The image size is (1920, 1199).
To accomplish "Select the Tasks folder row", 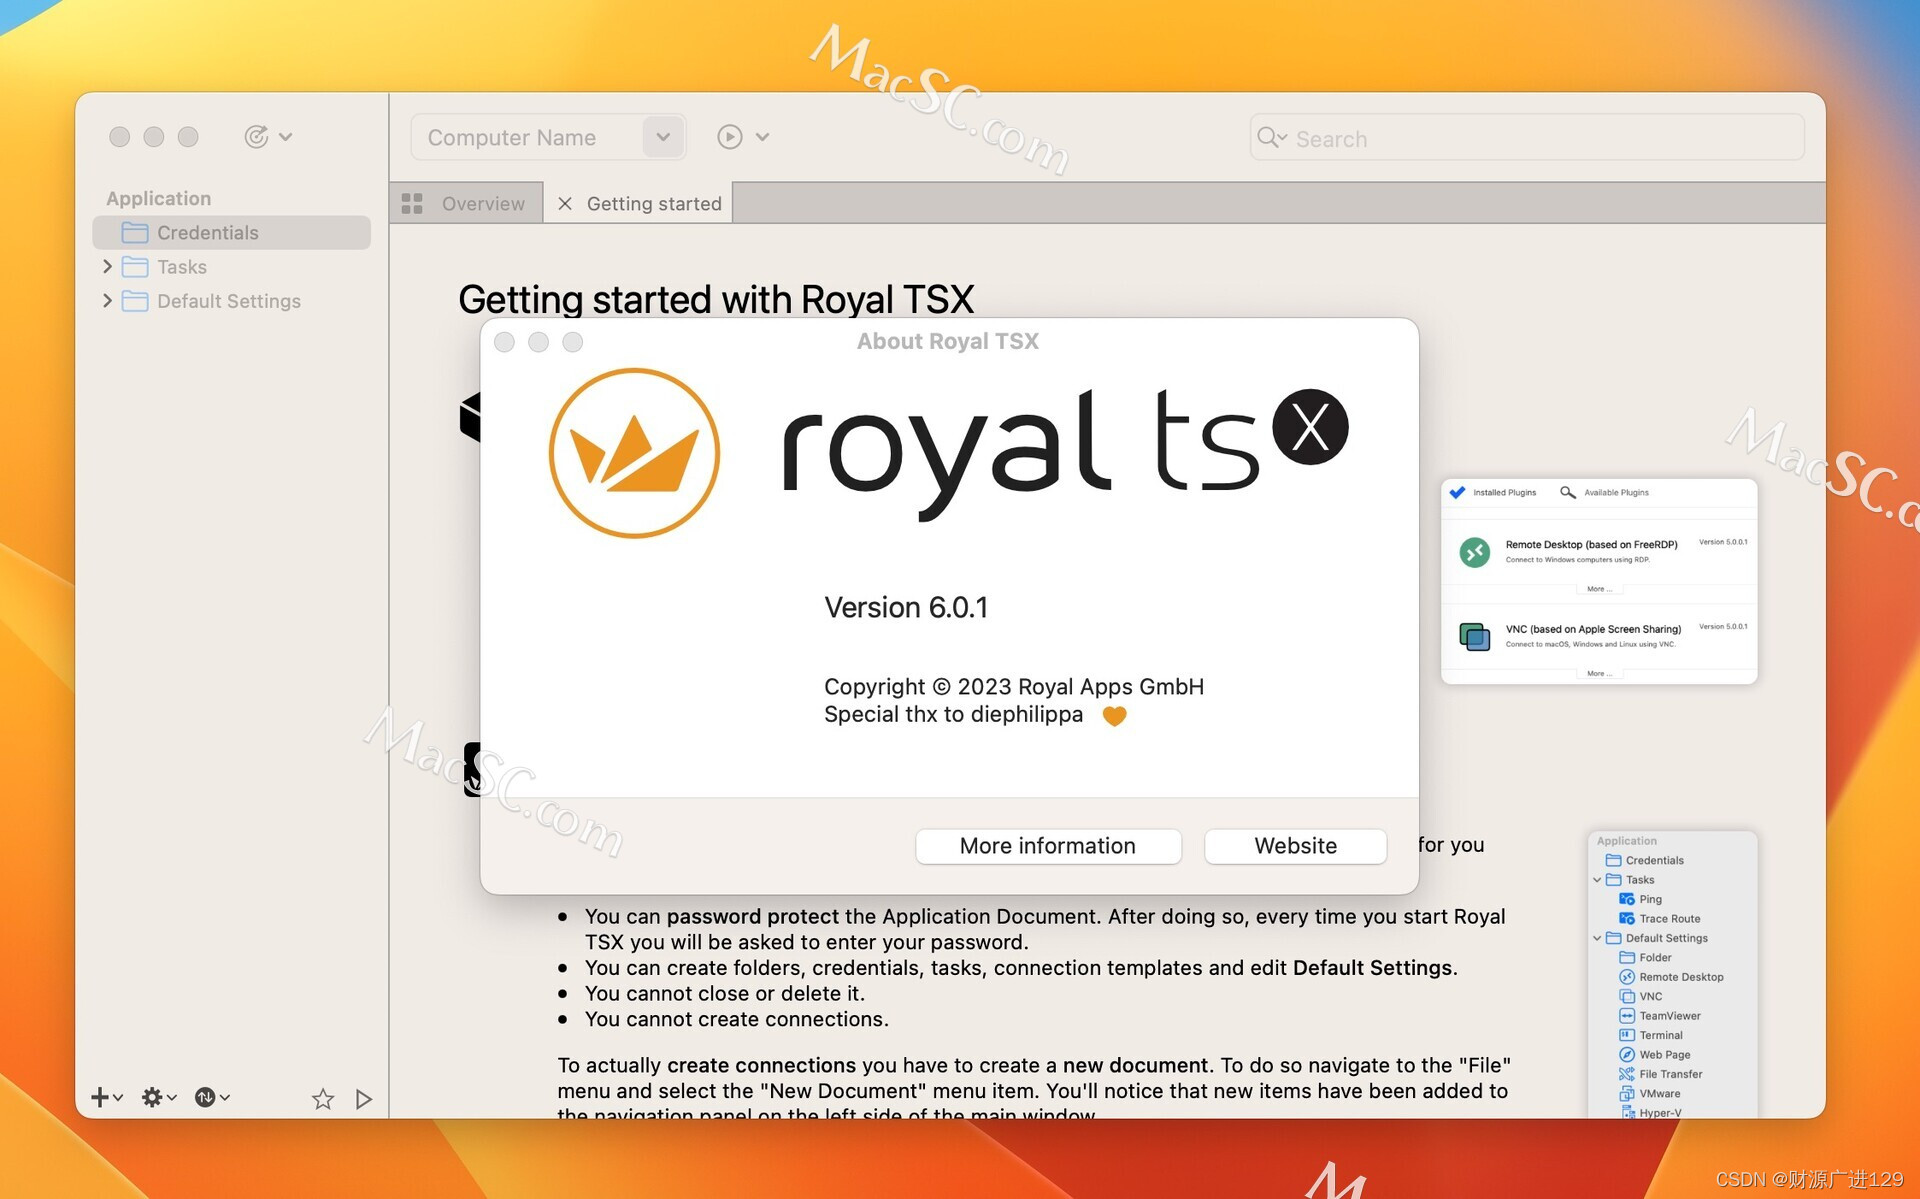I will click(x=231, y=267).
